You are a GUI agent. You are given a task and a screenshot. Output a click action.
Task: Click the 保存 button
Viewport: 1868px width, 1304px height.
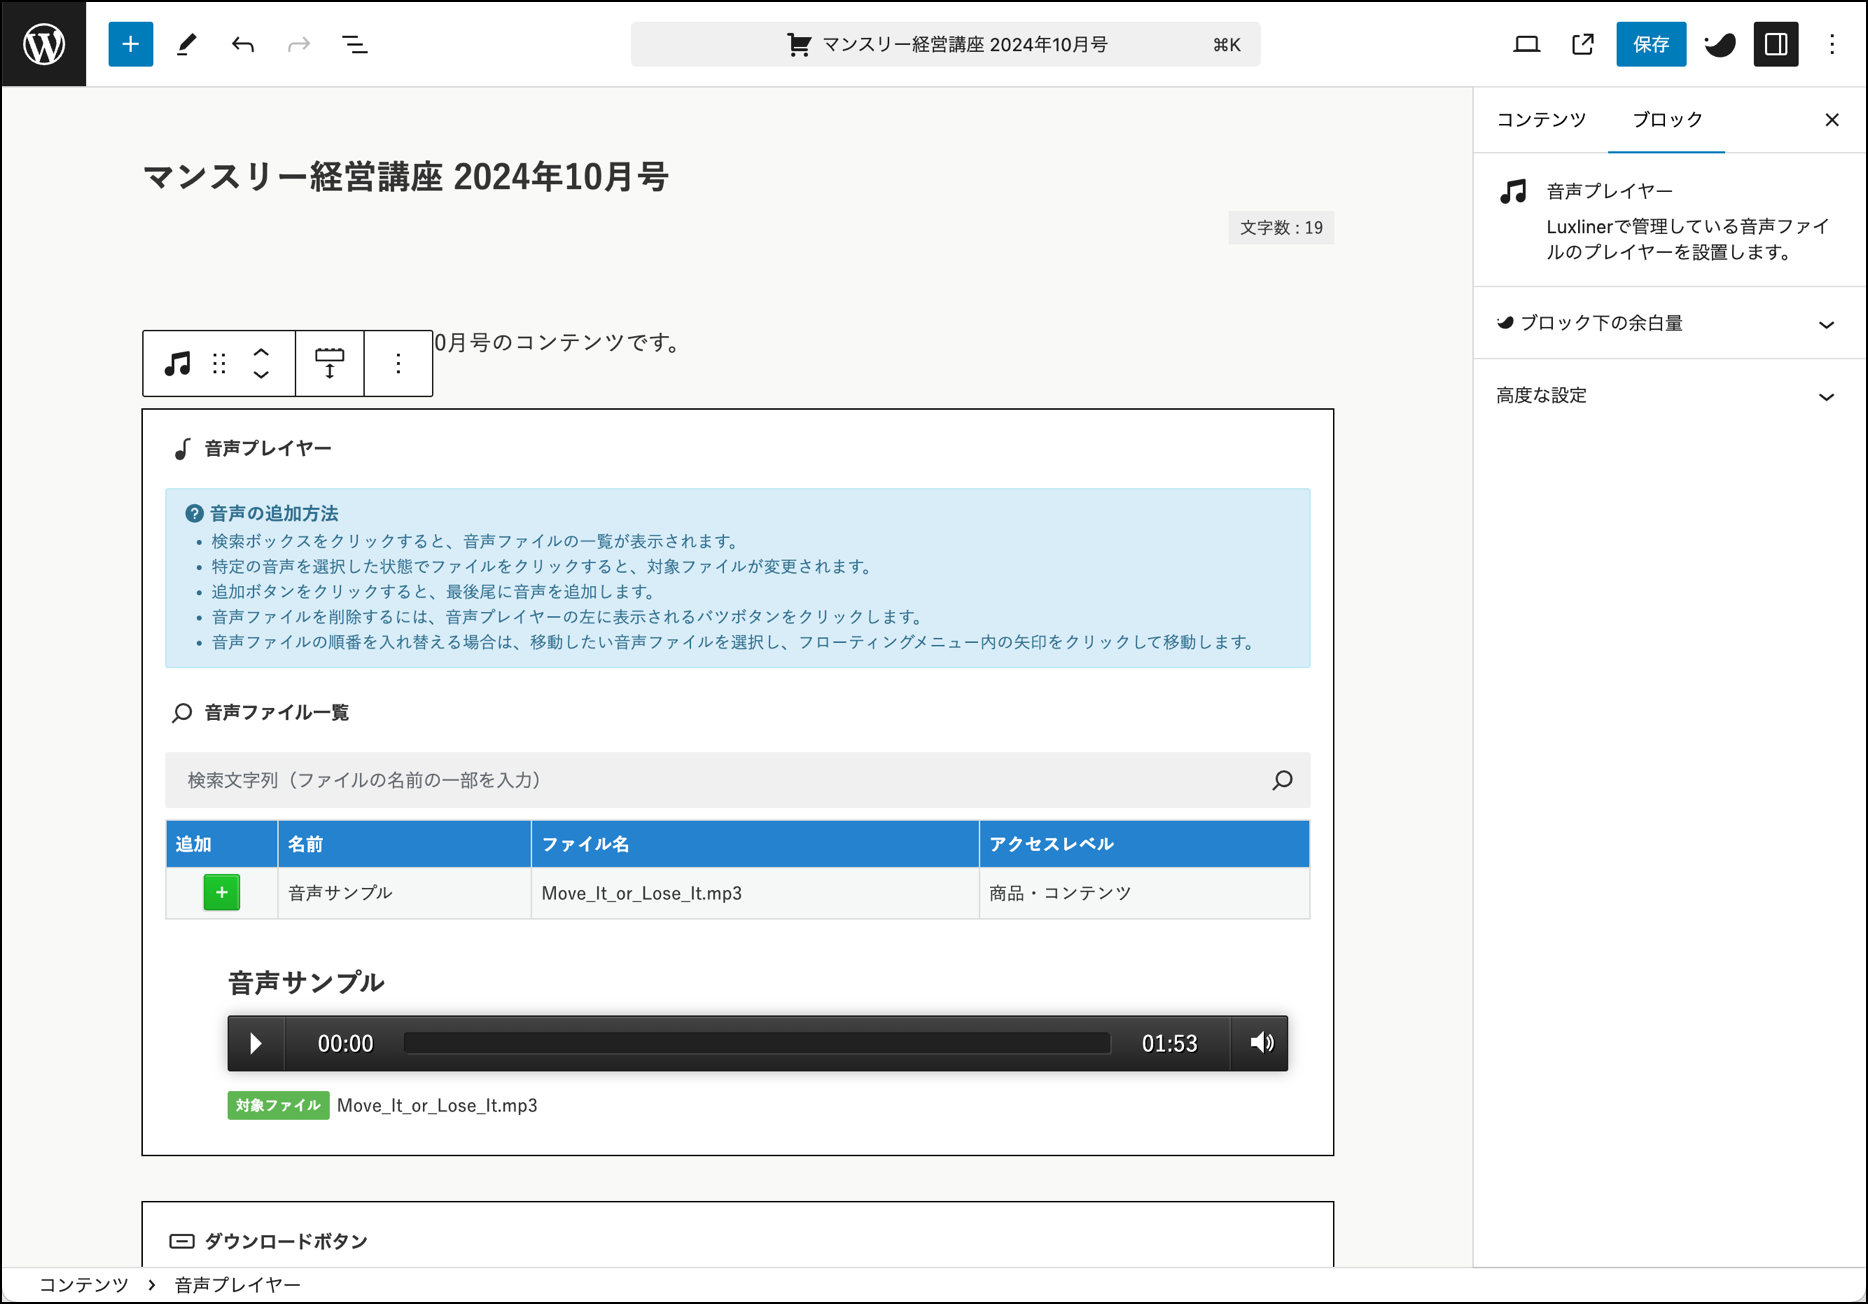tap(1650, 44)
